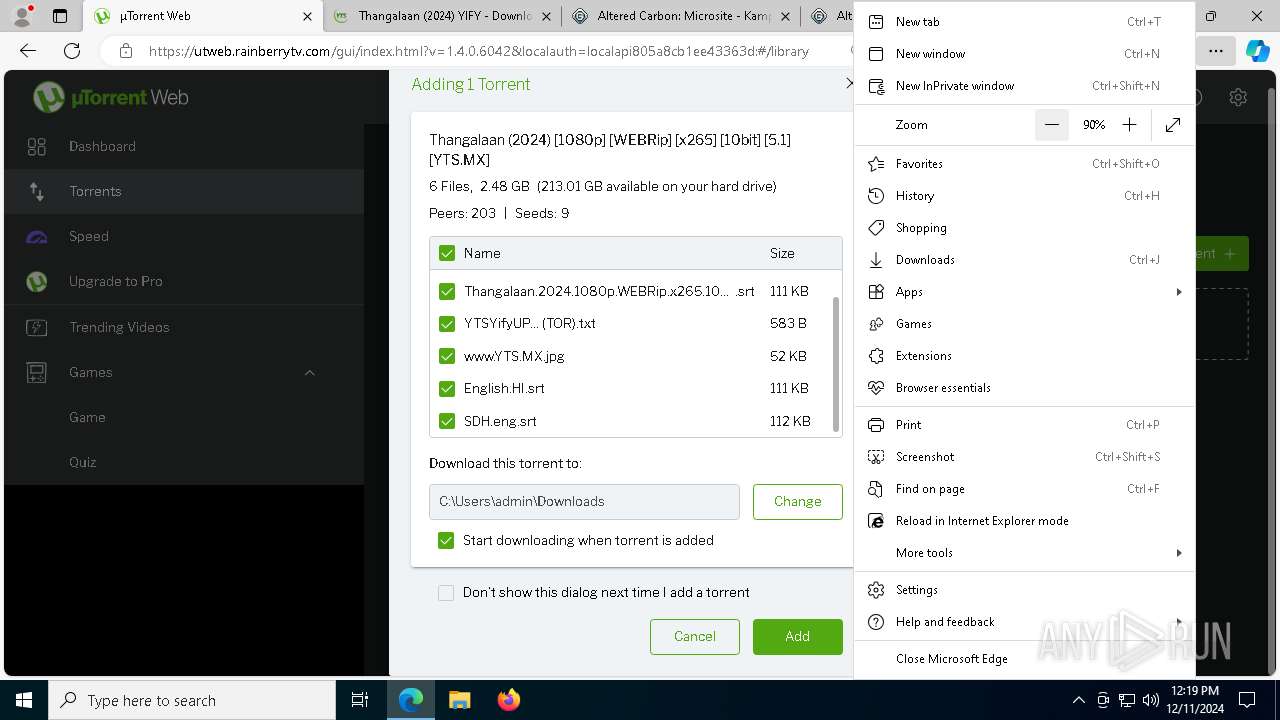This screenshot has width=1280, height=720.
Task: Open Trending Videos icon
Action: click(37, 327)
